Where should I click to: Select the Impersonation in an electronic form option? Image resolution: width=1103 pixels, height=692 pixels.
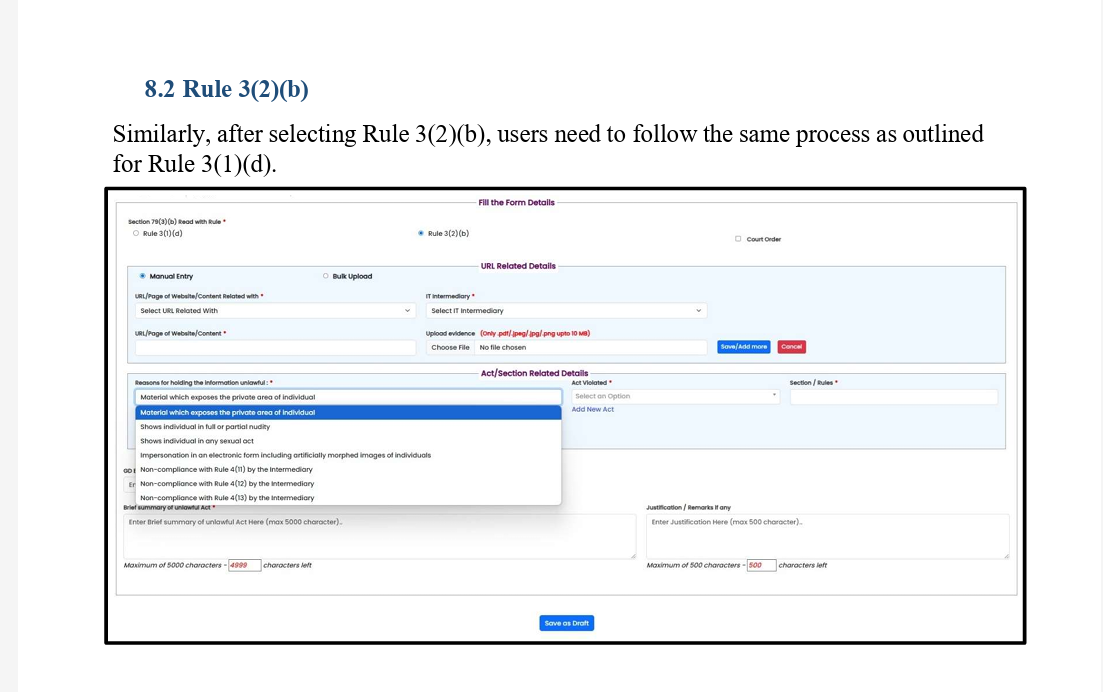point(285,455)
